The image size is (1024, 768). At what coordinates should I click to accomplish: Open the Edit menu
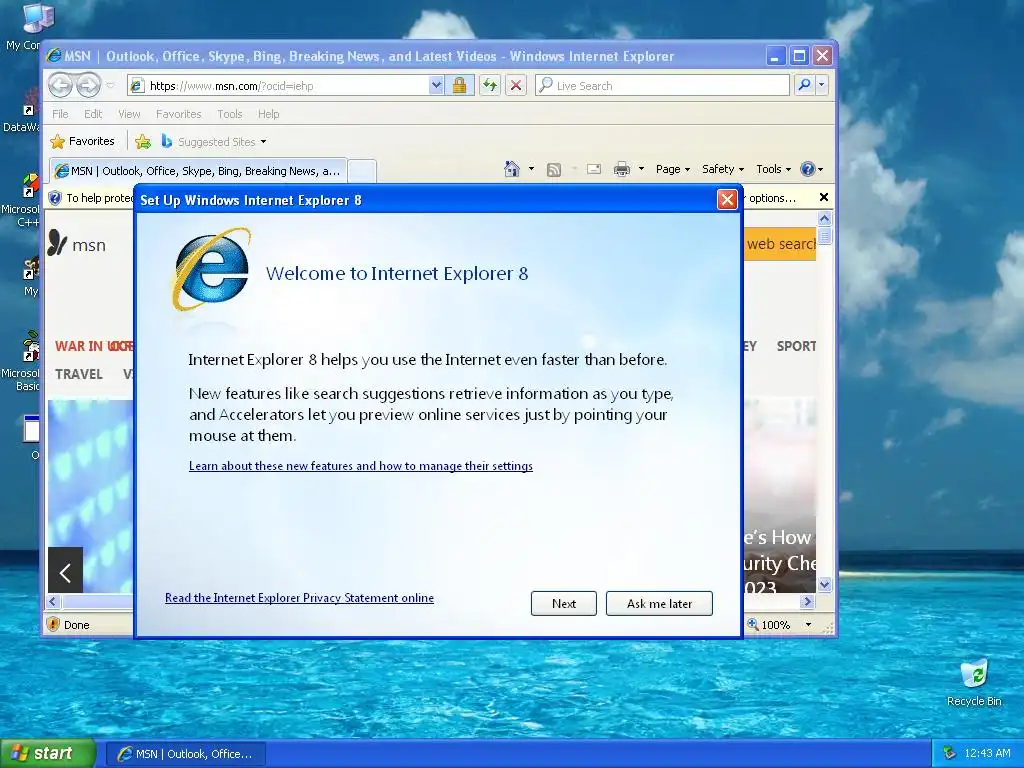click(93, 114)
